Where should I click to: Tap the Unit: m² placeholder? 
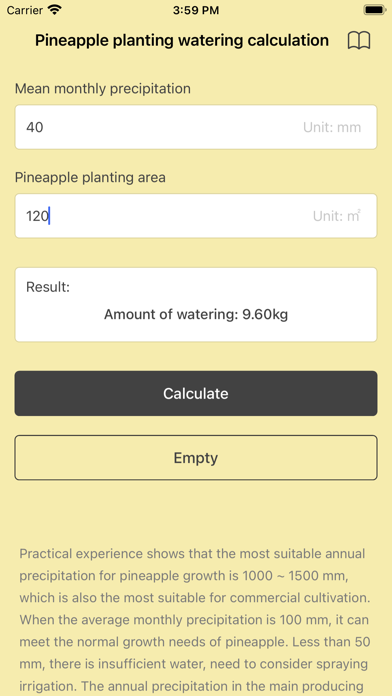click(x=337, y=216)
